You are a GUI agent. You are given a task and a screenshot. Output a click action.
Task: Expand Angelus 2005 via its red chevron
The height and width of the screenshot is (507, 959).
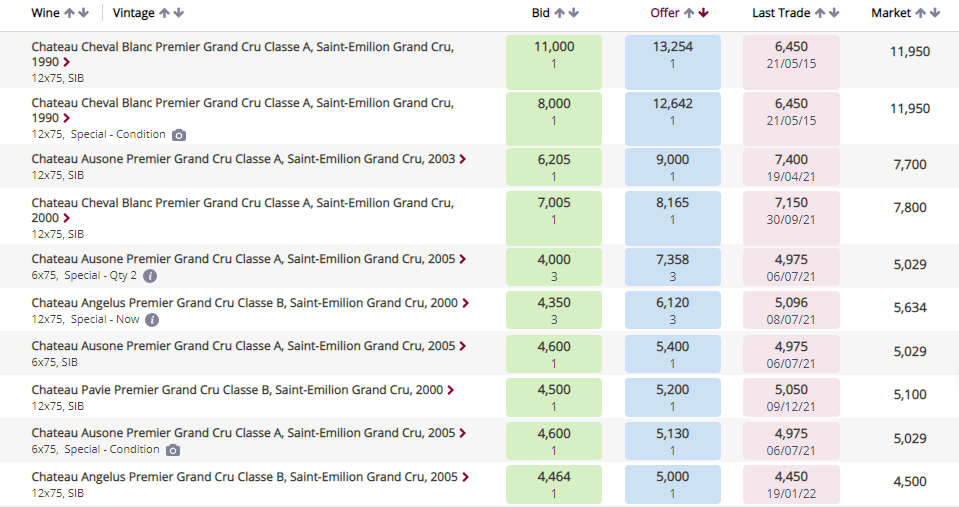pos(465,477)
